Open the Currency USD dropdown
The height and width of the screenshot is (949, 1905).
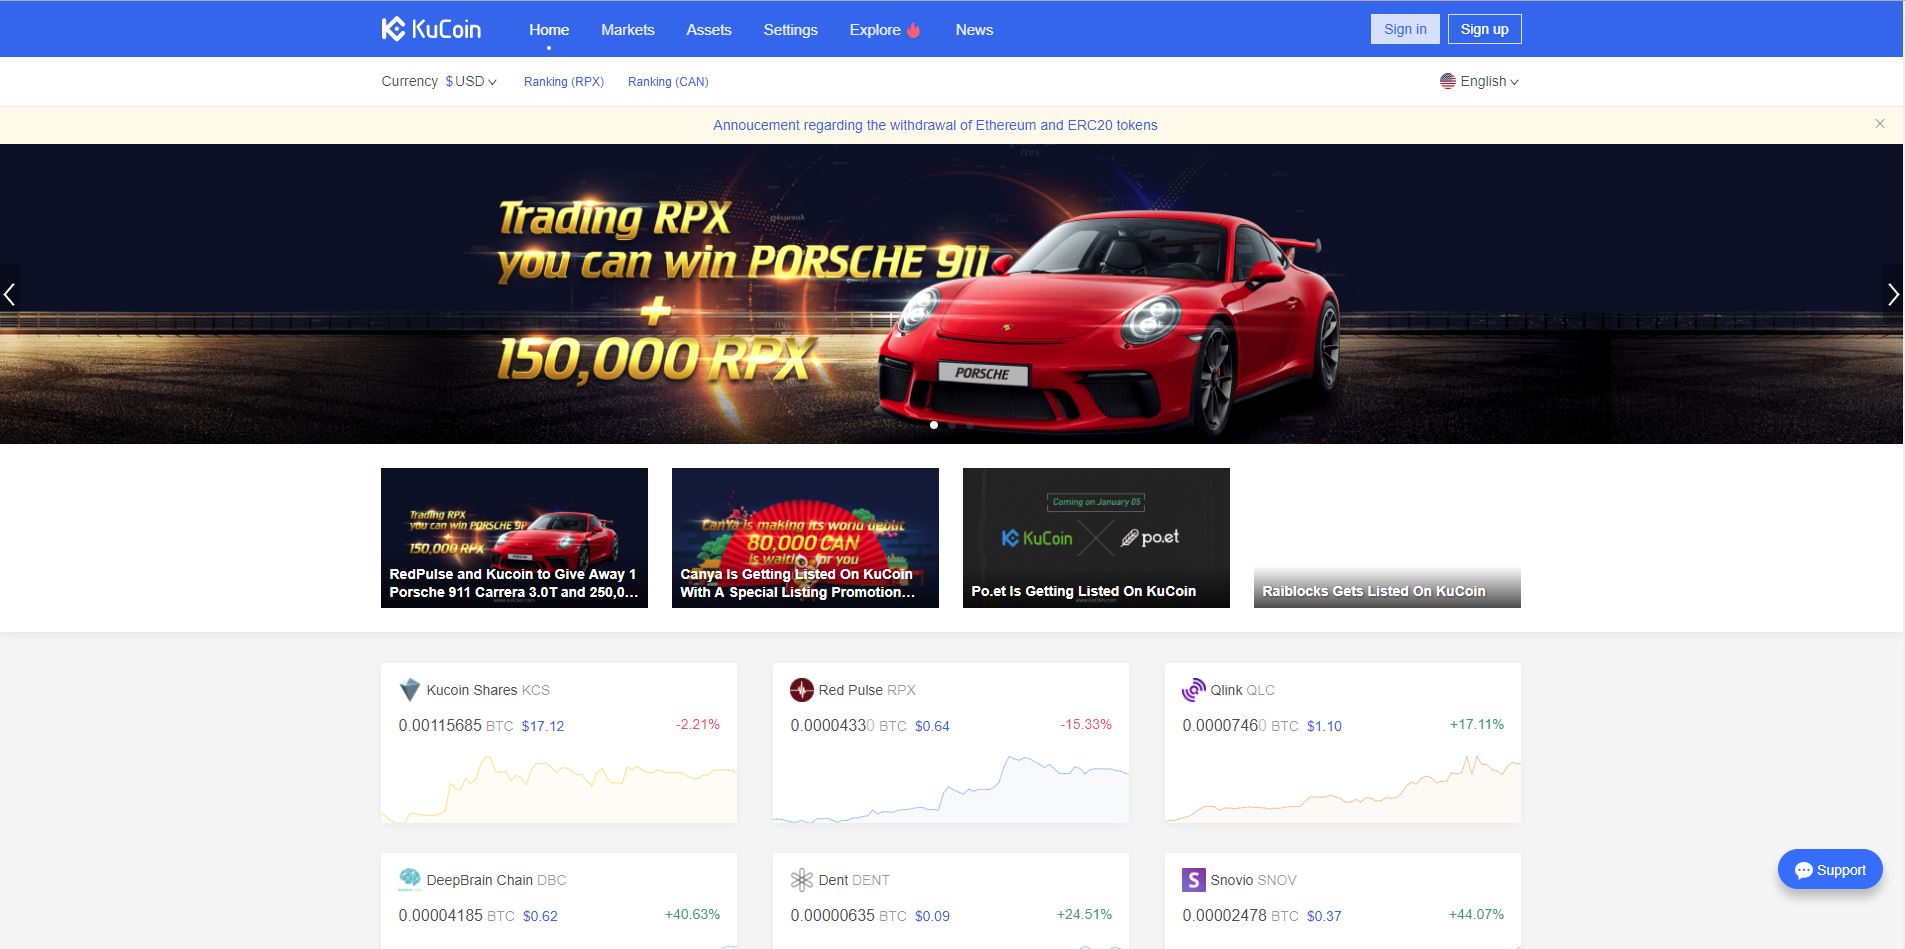(471, 81)
